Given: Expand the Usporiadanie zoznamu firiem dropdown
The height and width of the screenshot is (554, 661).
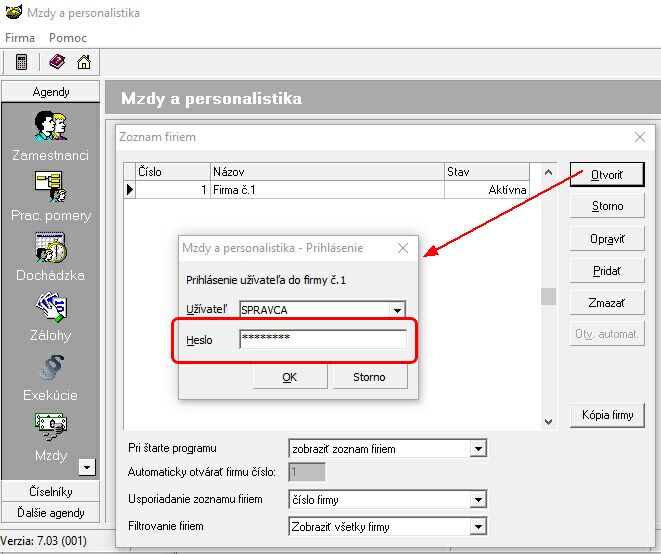Looking at the screenshot, I should (478, 500).
